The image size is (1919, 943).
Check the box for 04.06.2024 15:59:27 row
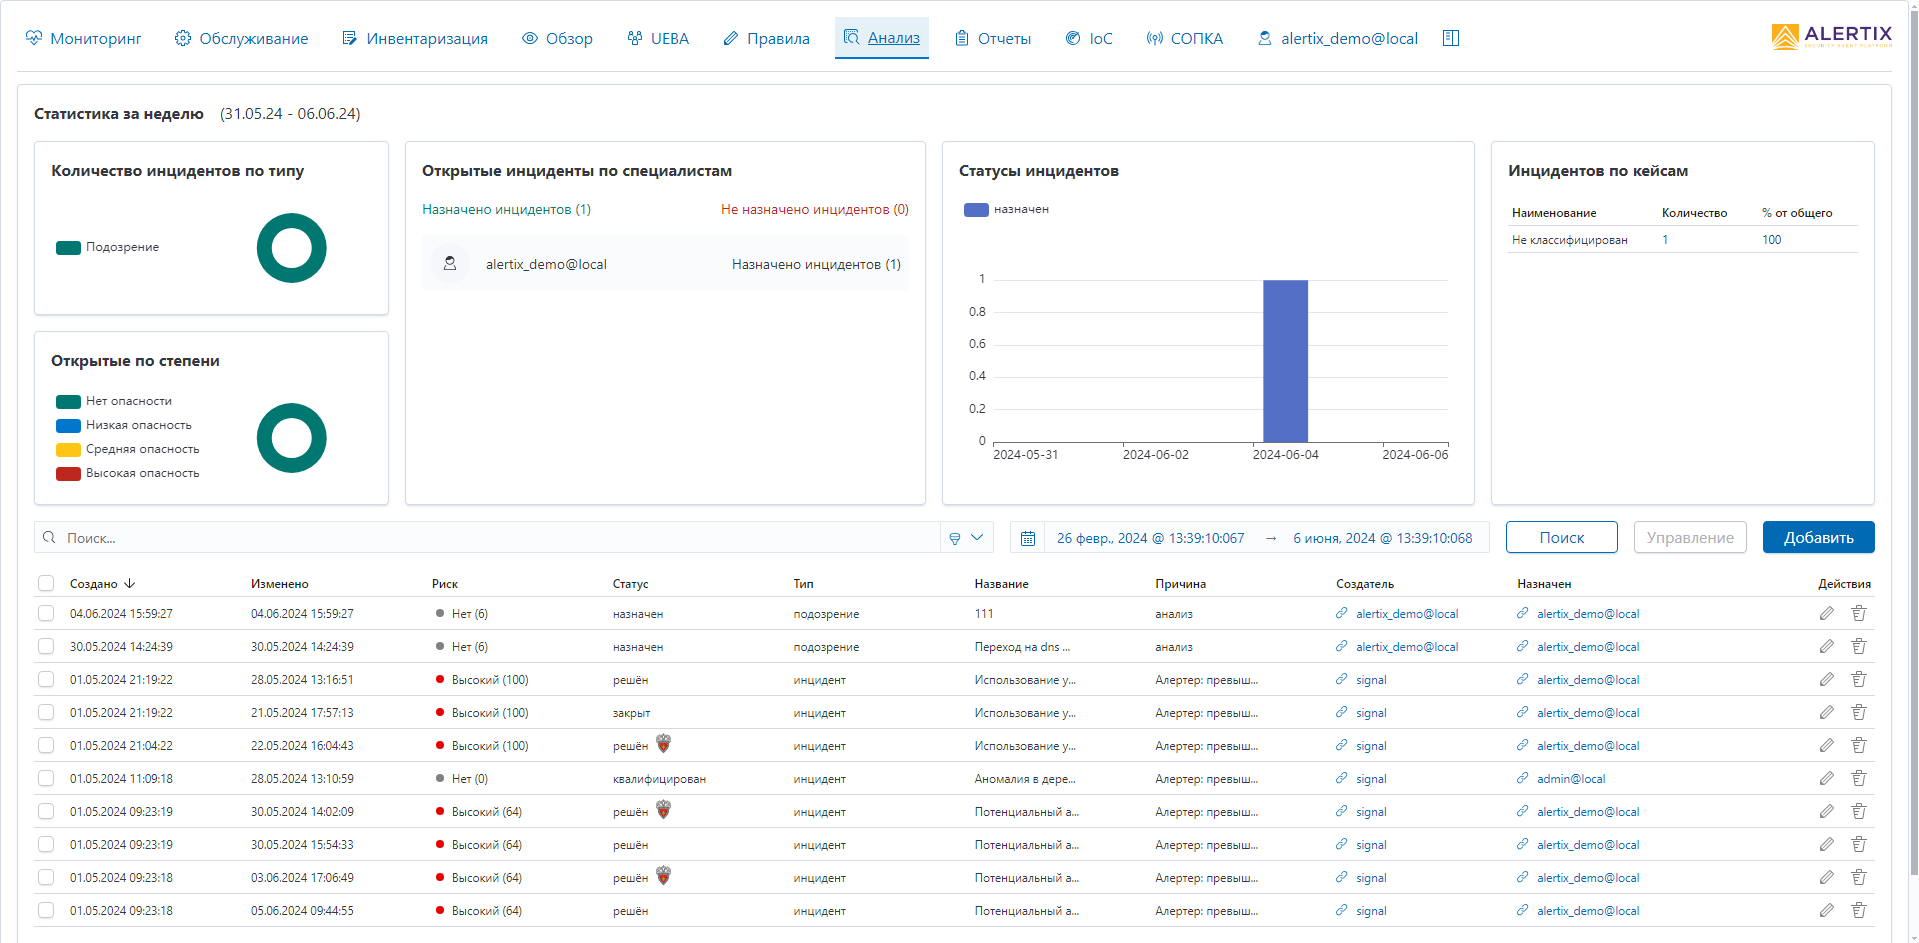coord(46,613)
